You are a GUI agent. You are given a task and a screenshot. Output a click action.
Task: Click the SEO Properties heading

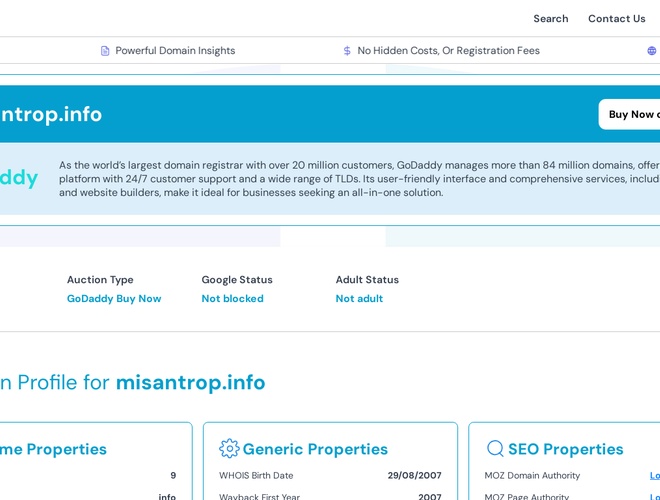[x=565, y=450]
